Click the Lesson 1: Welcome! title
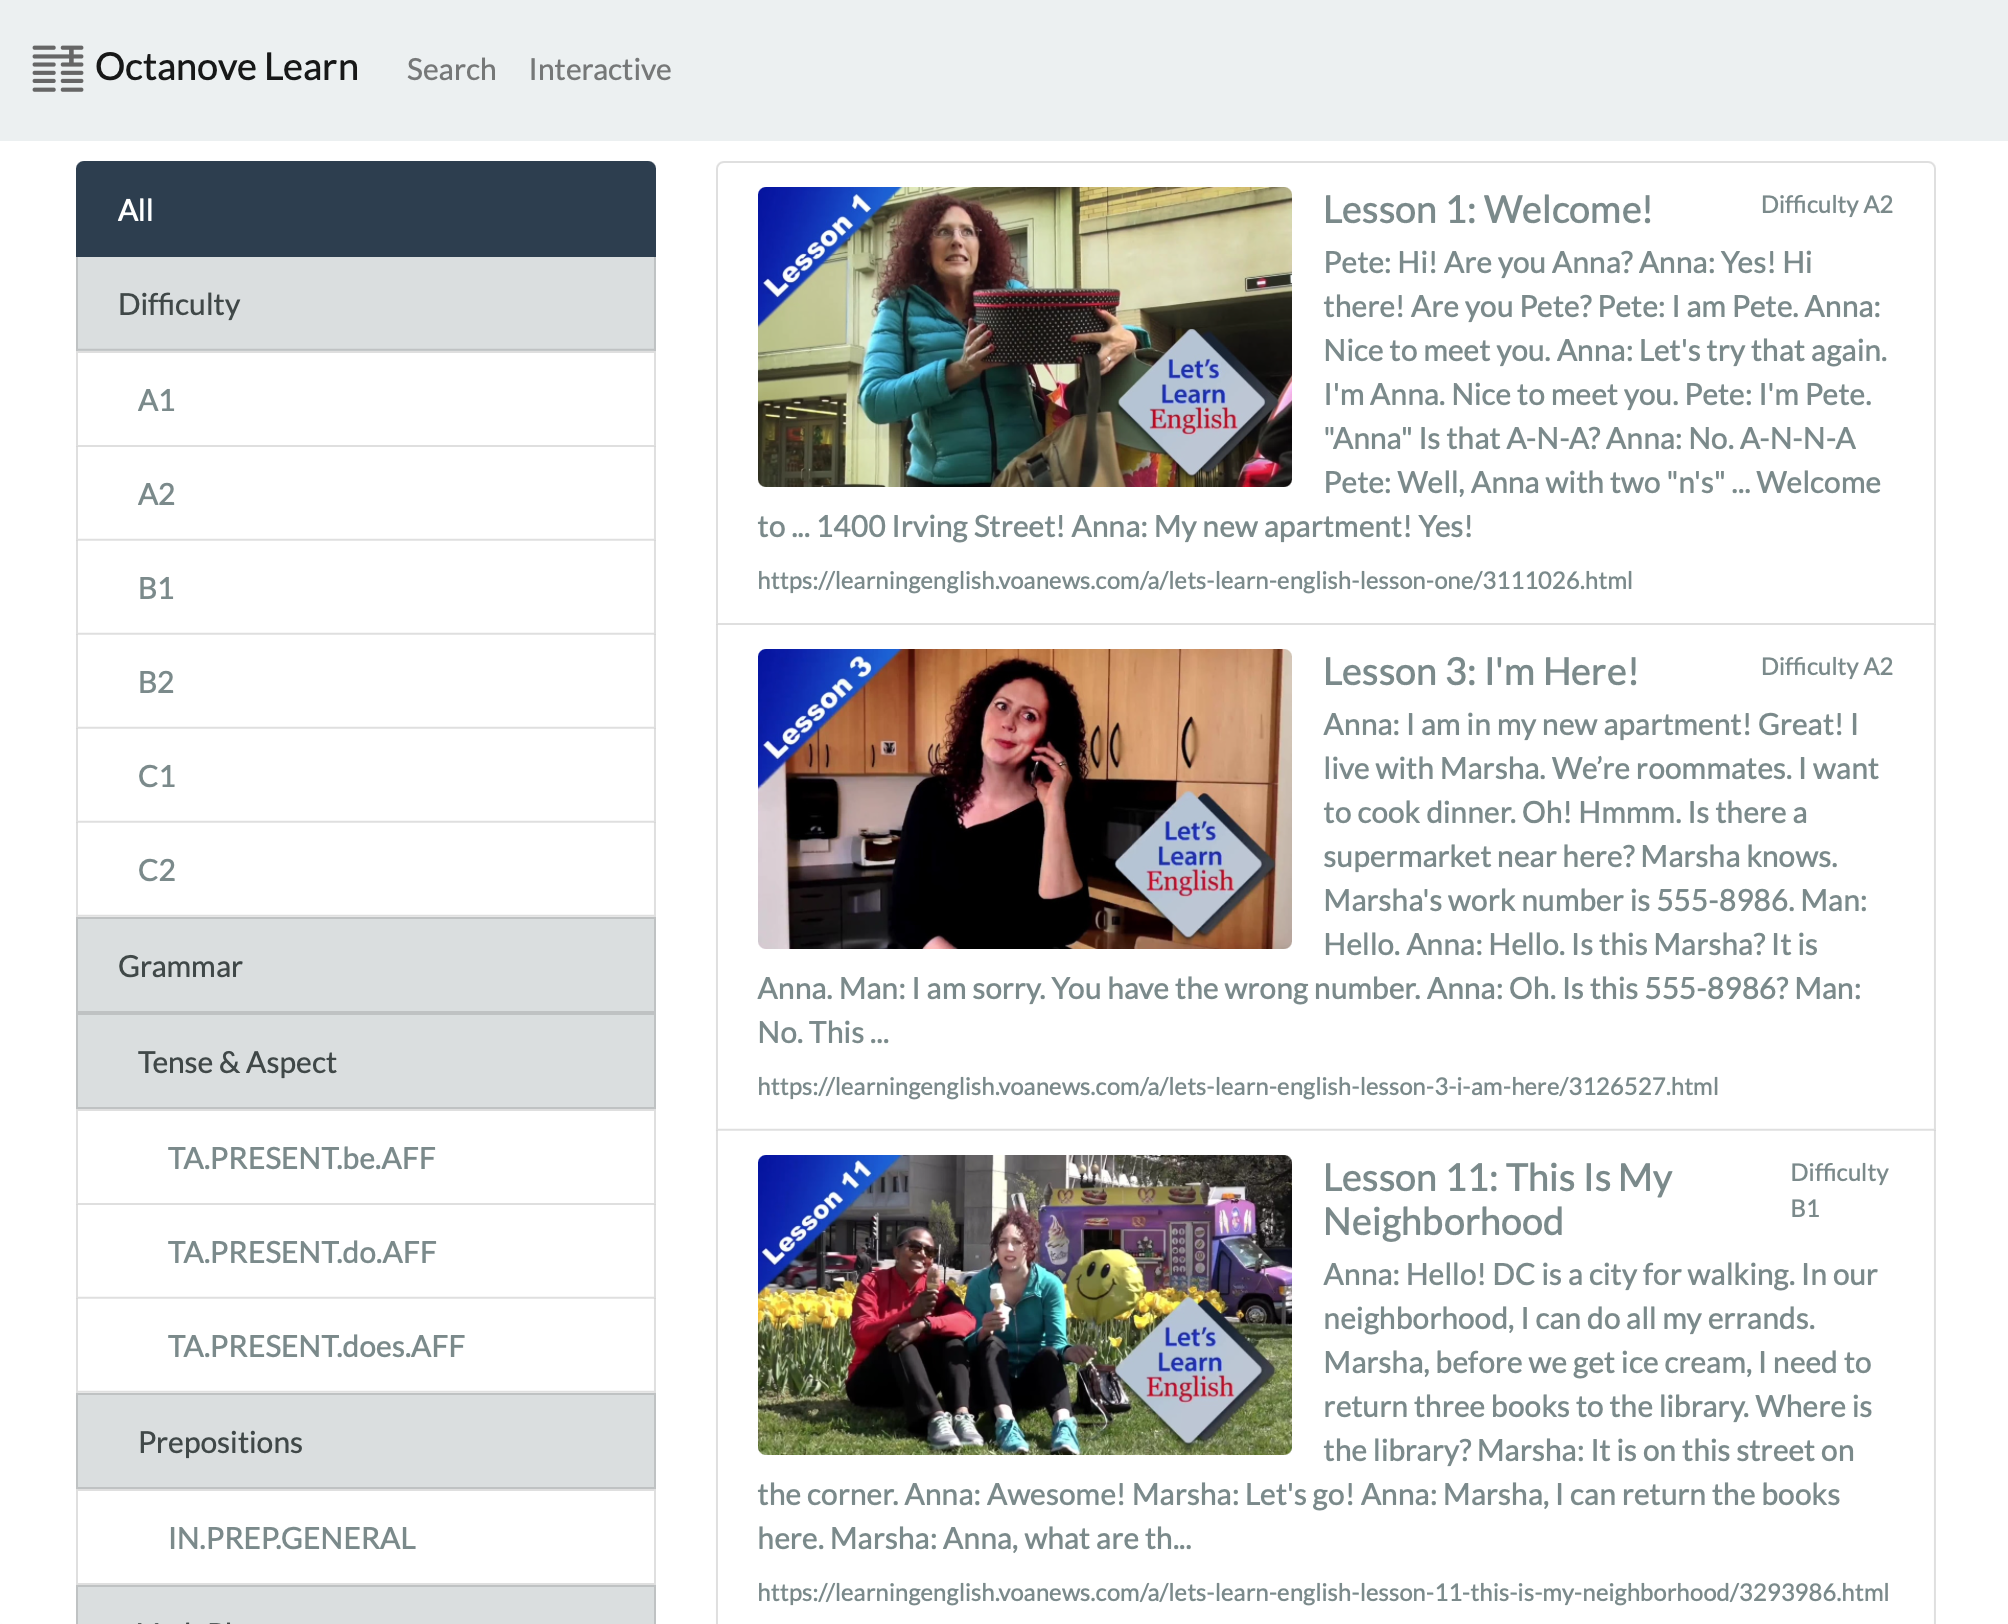2008x1624 pixels. tap(1487, 210)
